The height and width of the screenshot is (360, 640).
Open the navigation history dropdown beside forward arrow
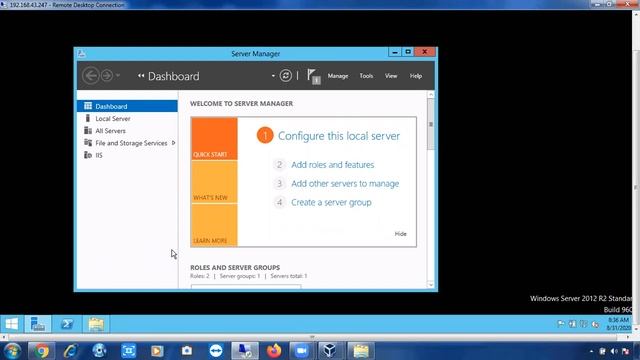[118, 76]
